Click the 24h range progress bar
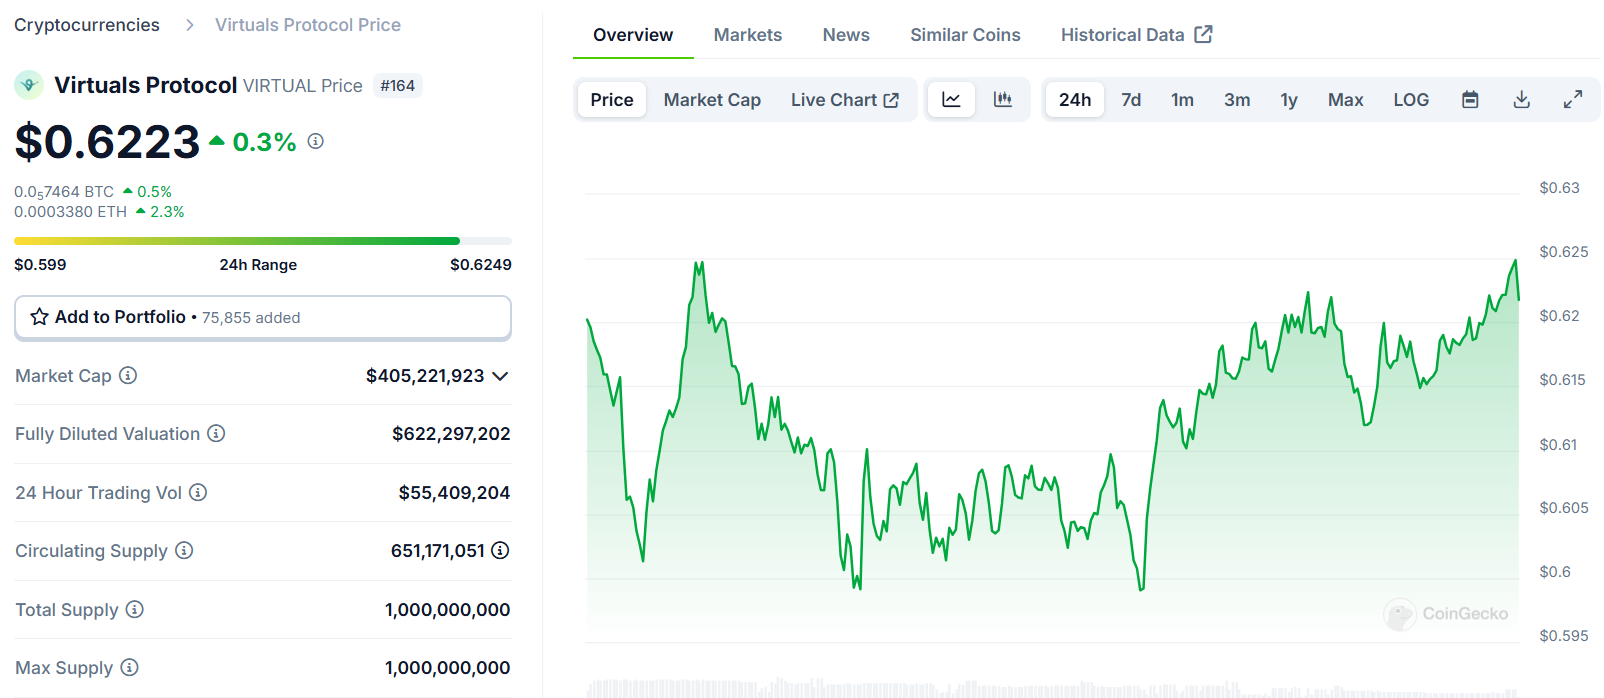 pyautogui.click(x=263, y=241)
